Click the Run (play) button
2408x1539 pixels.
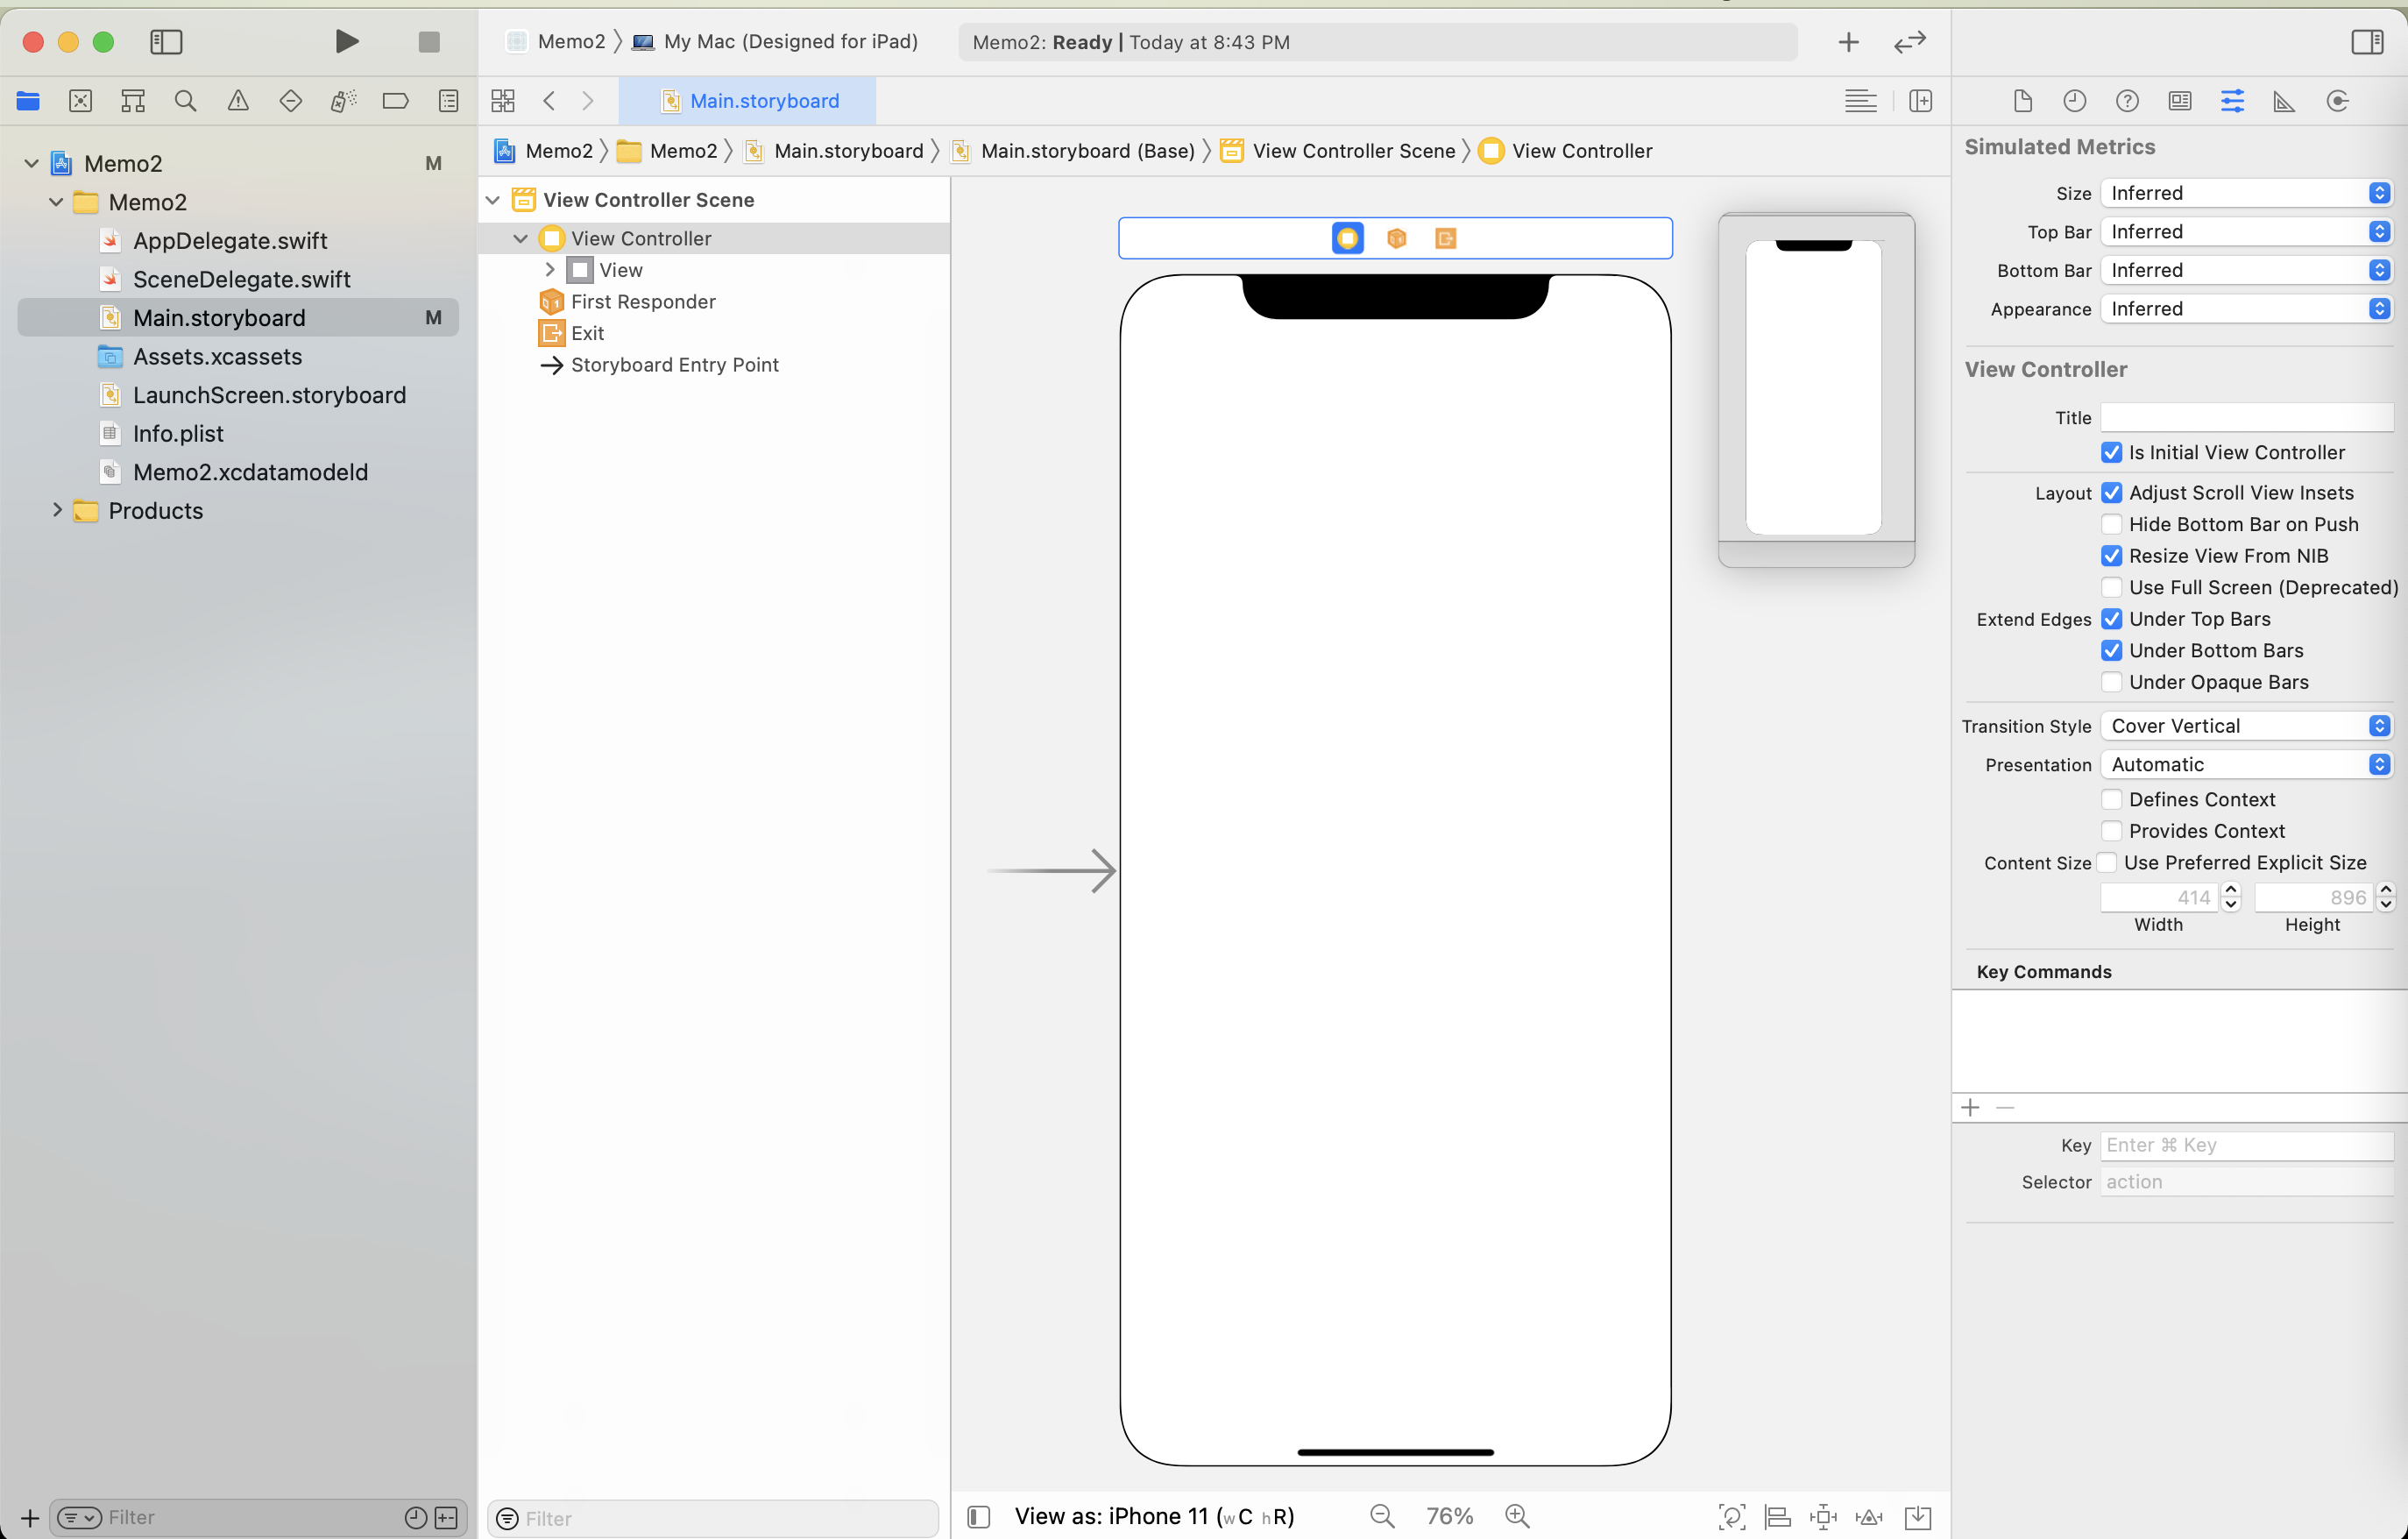click(x=346, y=41)
